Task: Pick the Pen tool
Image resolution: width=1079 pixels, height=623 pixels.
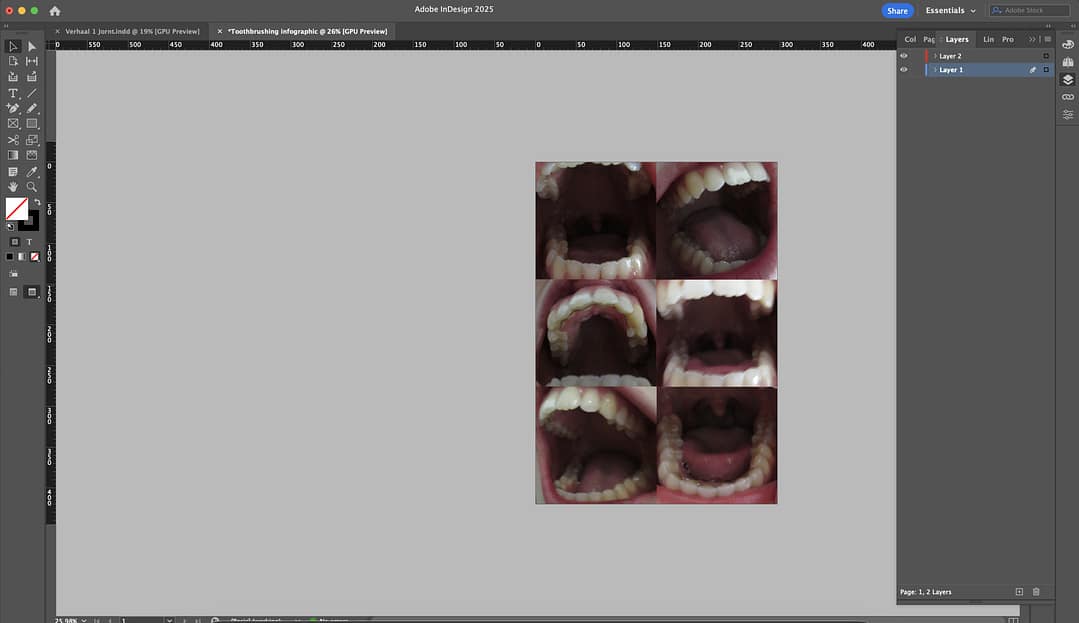Action: pos(13,108)
